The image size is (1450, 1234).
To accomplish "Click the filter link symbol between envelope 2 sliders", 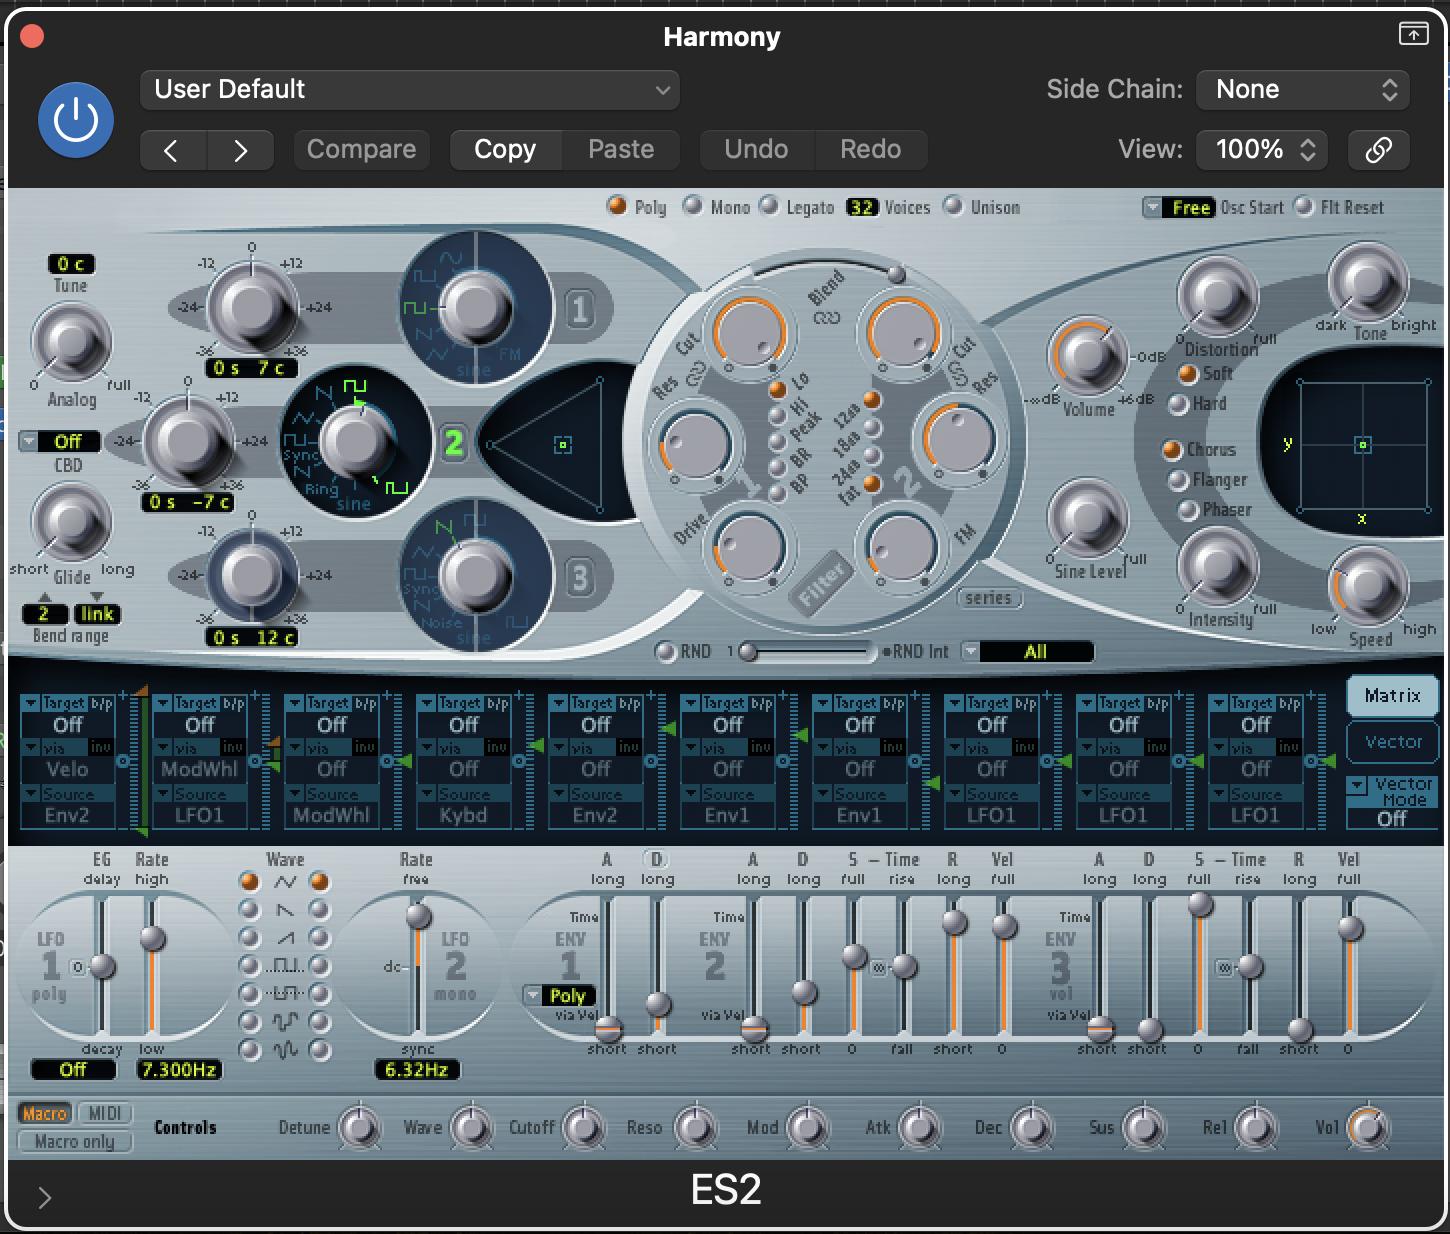I will [879, 967].
